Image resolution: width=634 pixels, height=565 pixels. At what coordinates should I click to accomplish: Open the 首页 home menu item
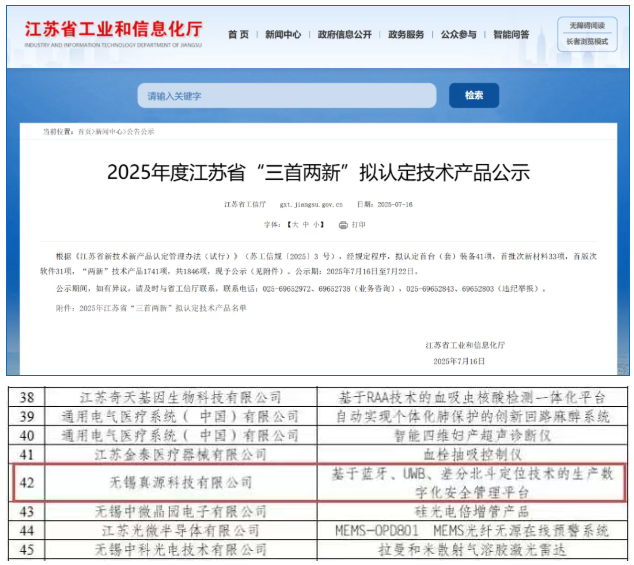pos(238,35)
